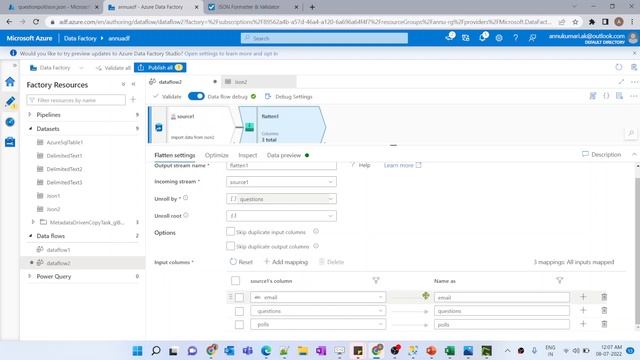Open File Explorer from the taskbar
640x360 pixels.
pyautogui.click(x=302, y=351)
